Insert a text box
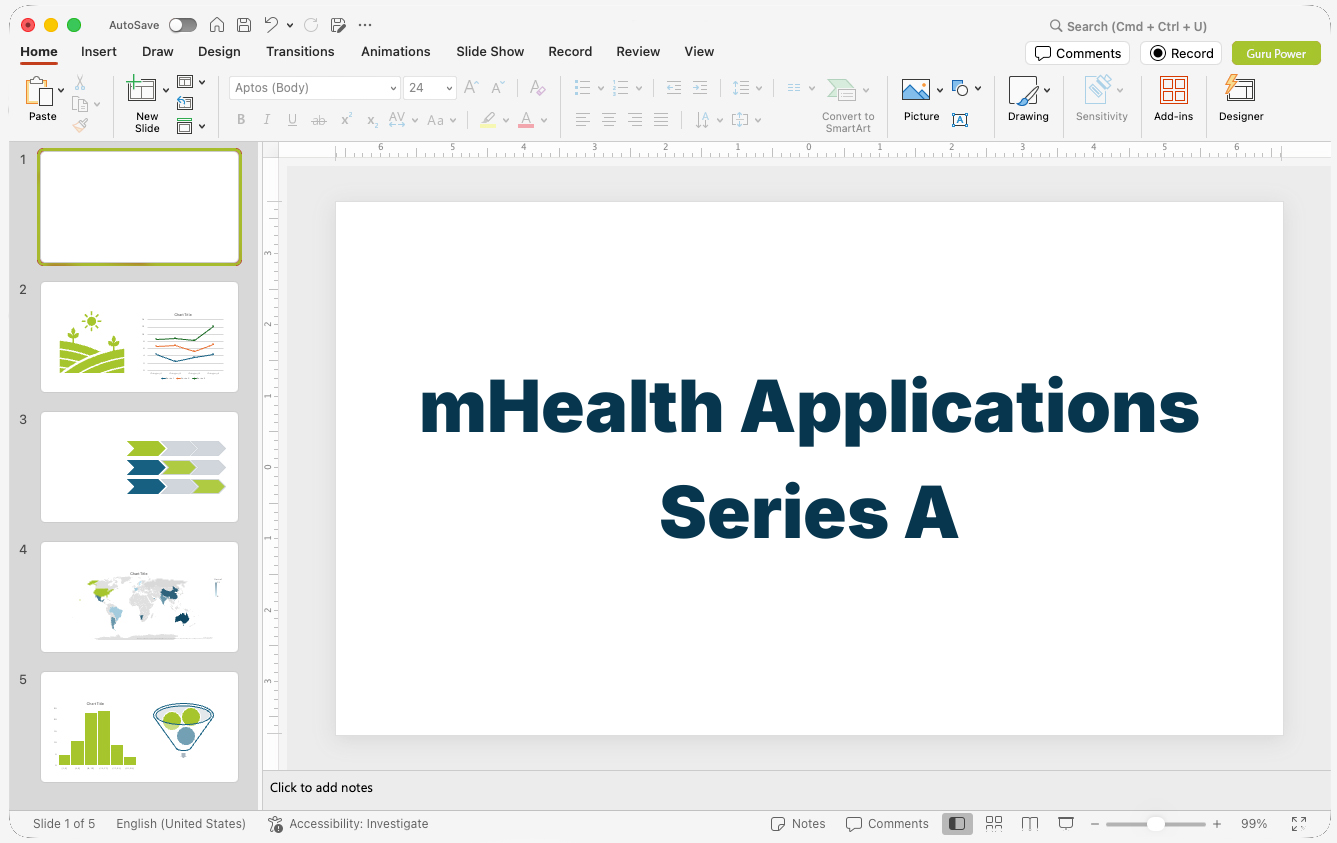Screen dimensions: 1337x843 [959, 120]
